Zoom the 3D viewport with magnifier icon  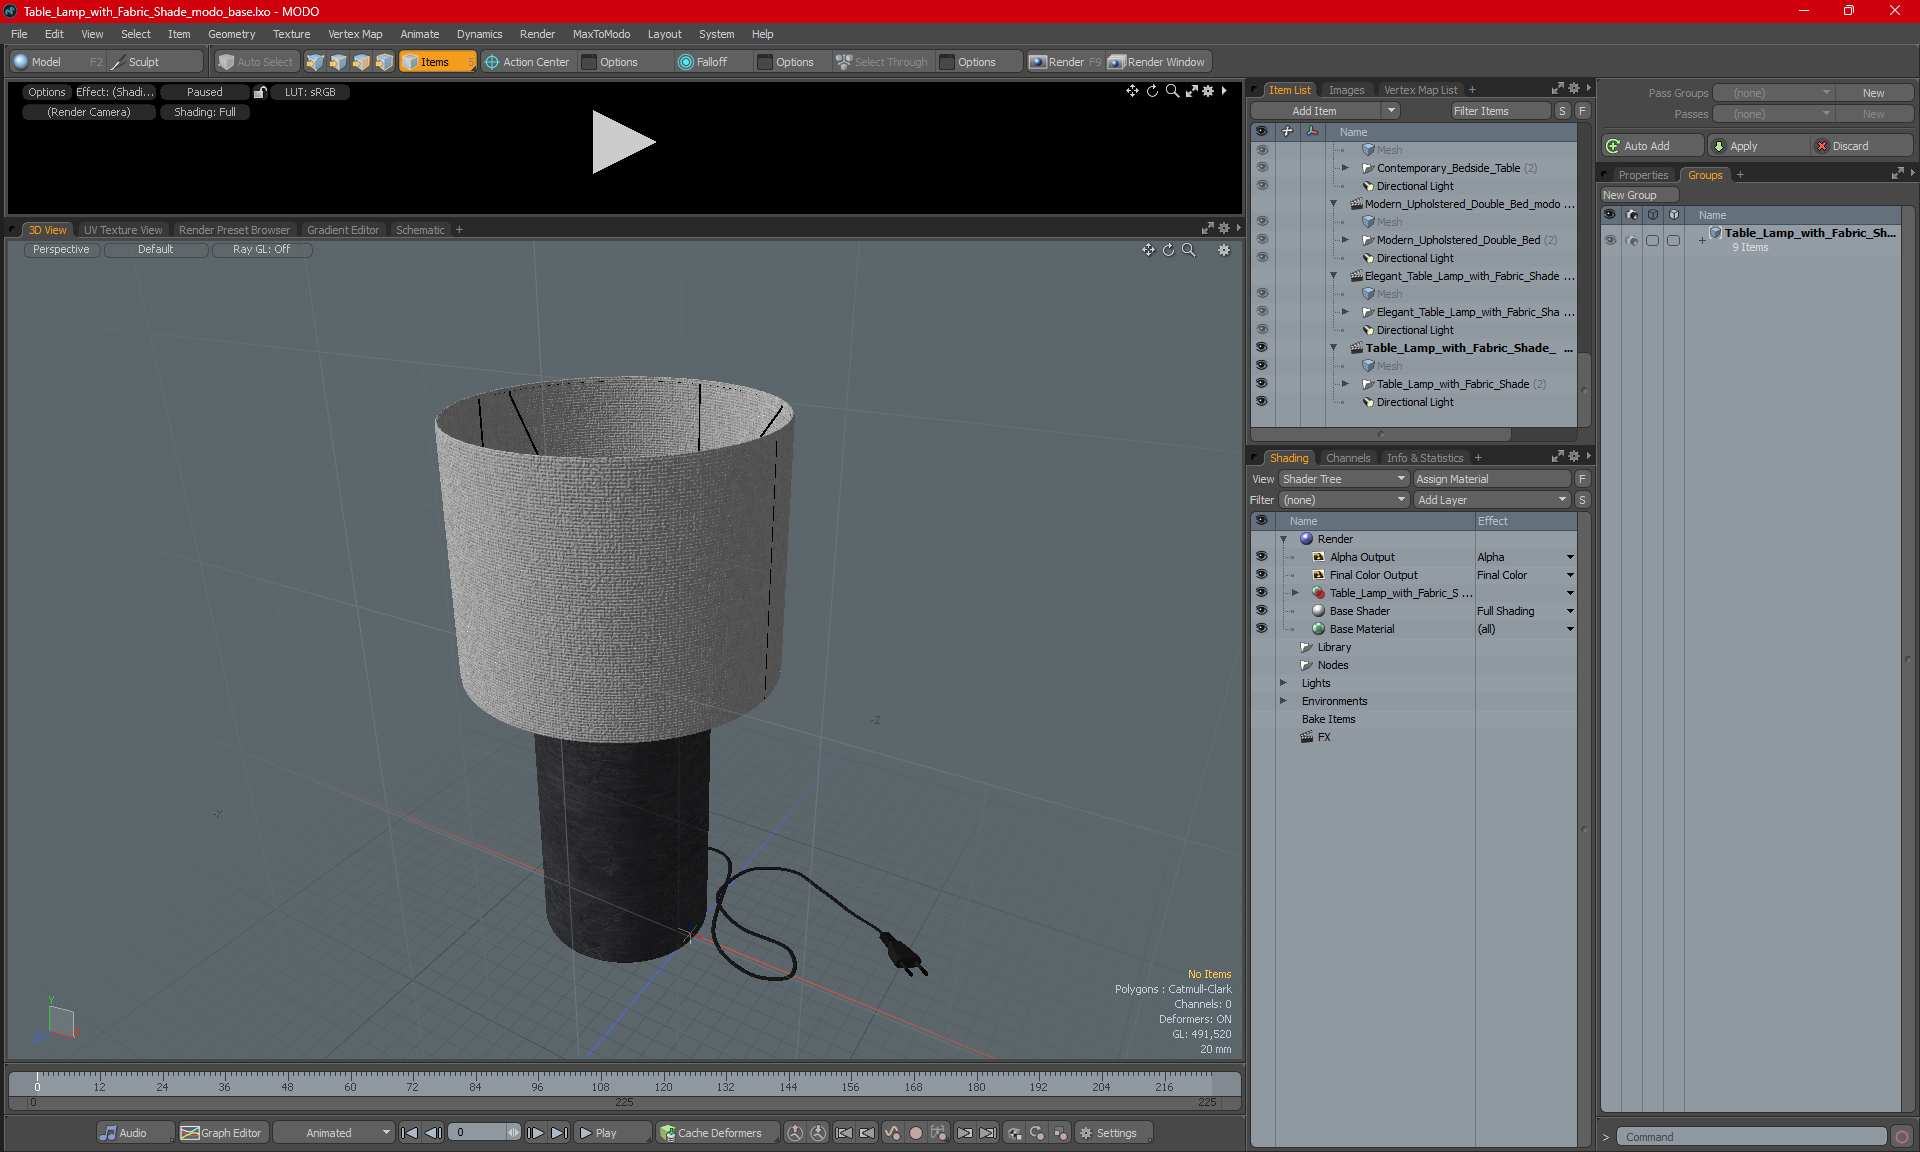(1189, 250)
